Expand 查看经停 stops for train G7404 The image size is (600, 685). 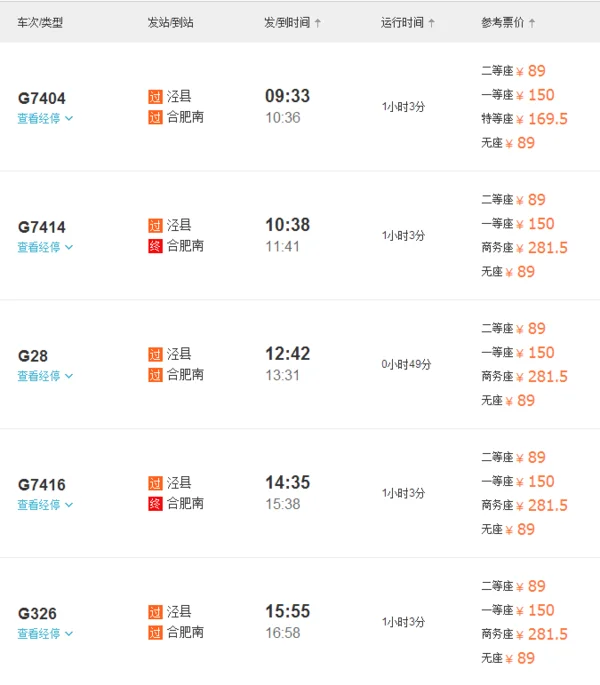click(45, 118)
